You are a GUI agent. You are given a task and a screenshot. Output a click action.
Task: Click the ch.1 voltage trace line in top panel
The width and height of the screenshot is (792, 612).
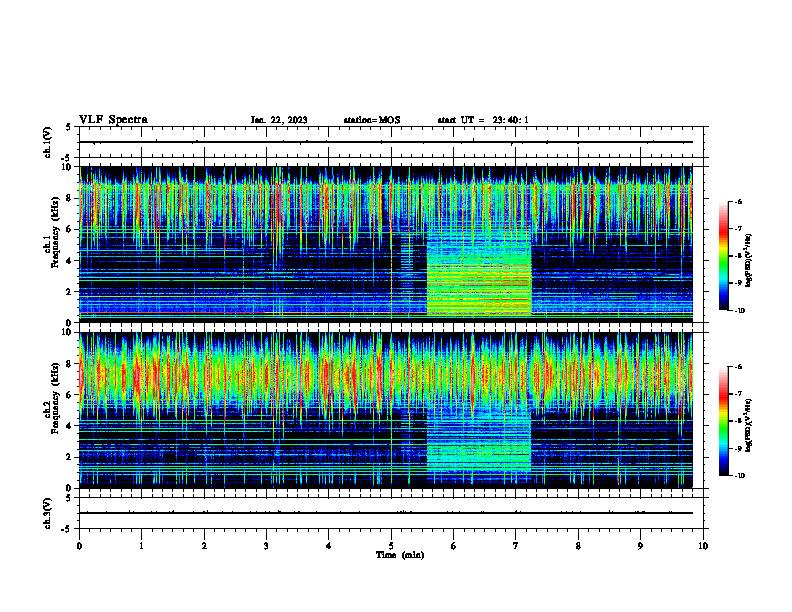(x=385, y=142)
